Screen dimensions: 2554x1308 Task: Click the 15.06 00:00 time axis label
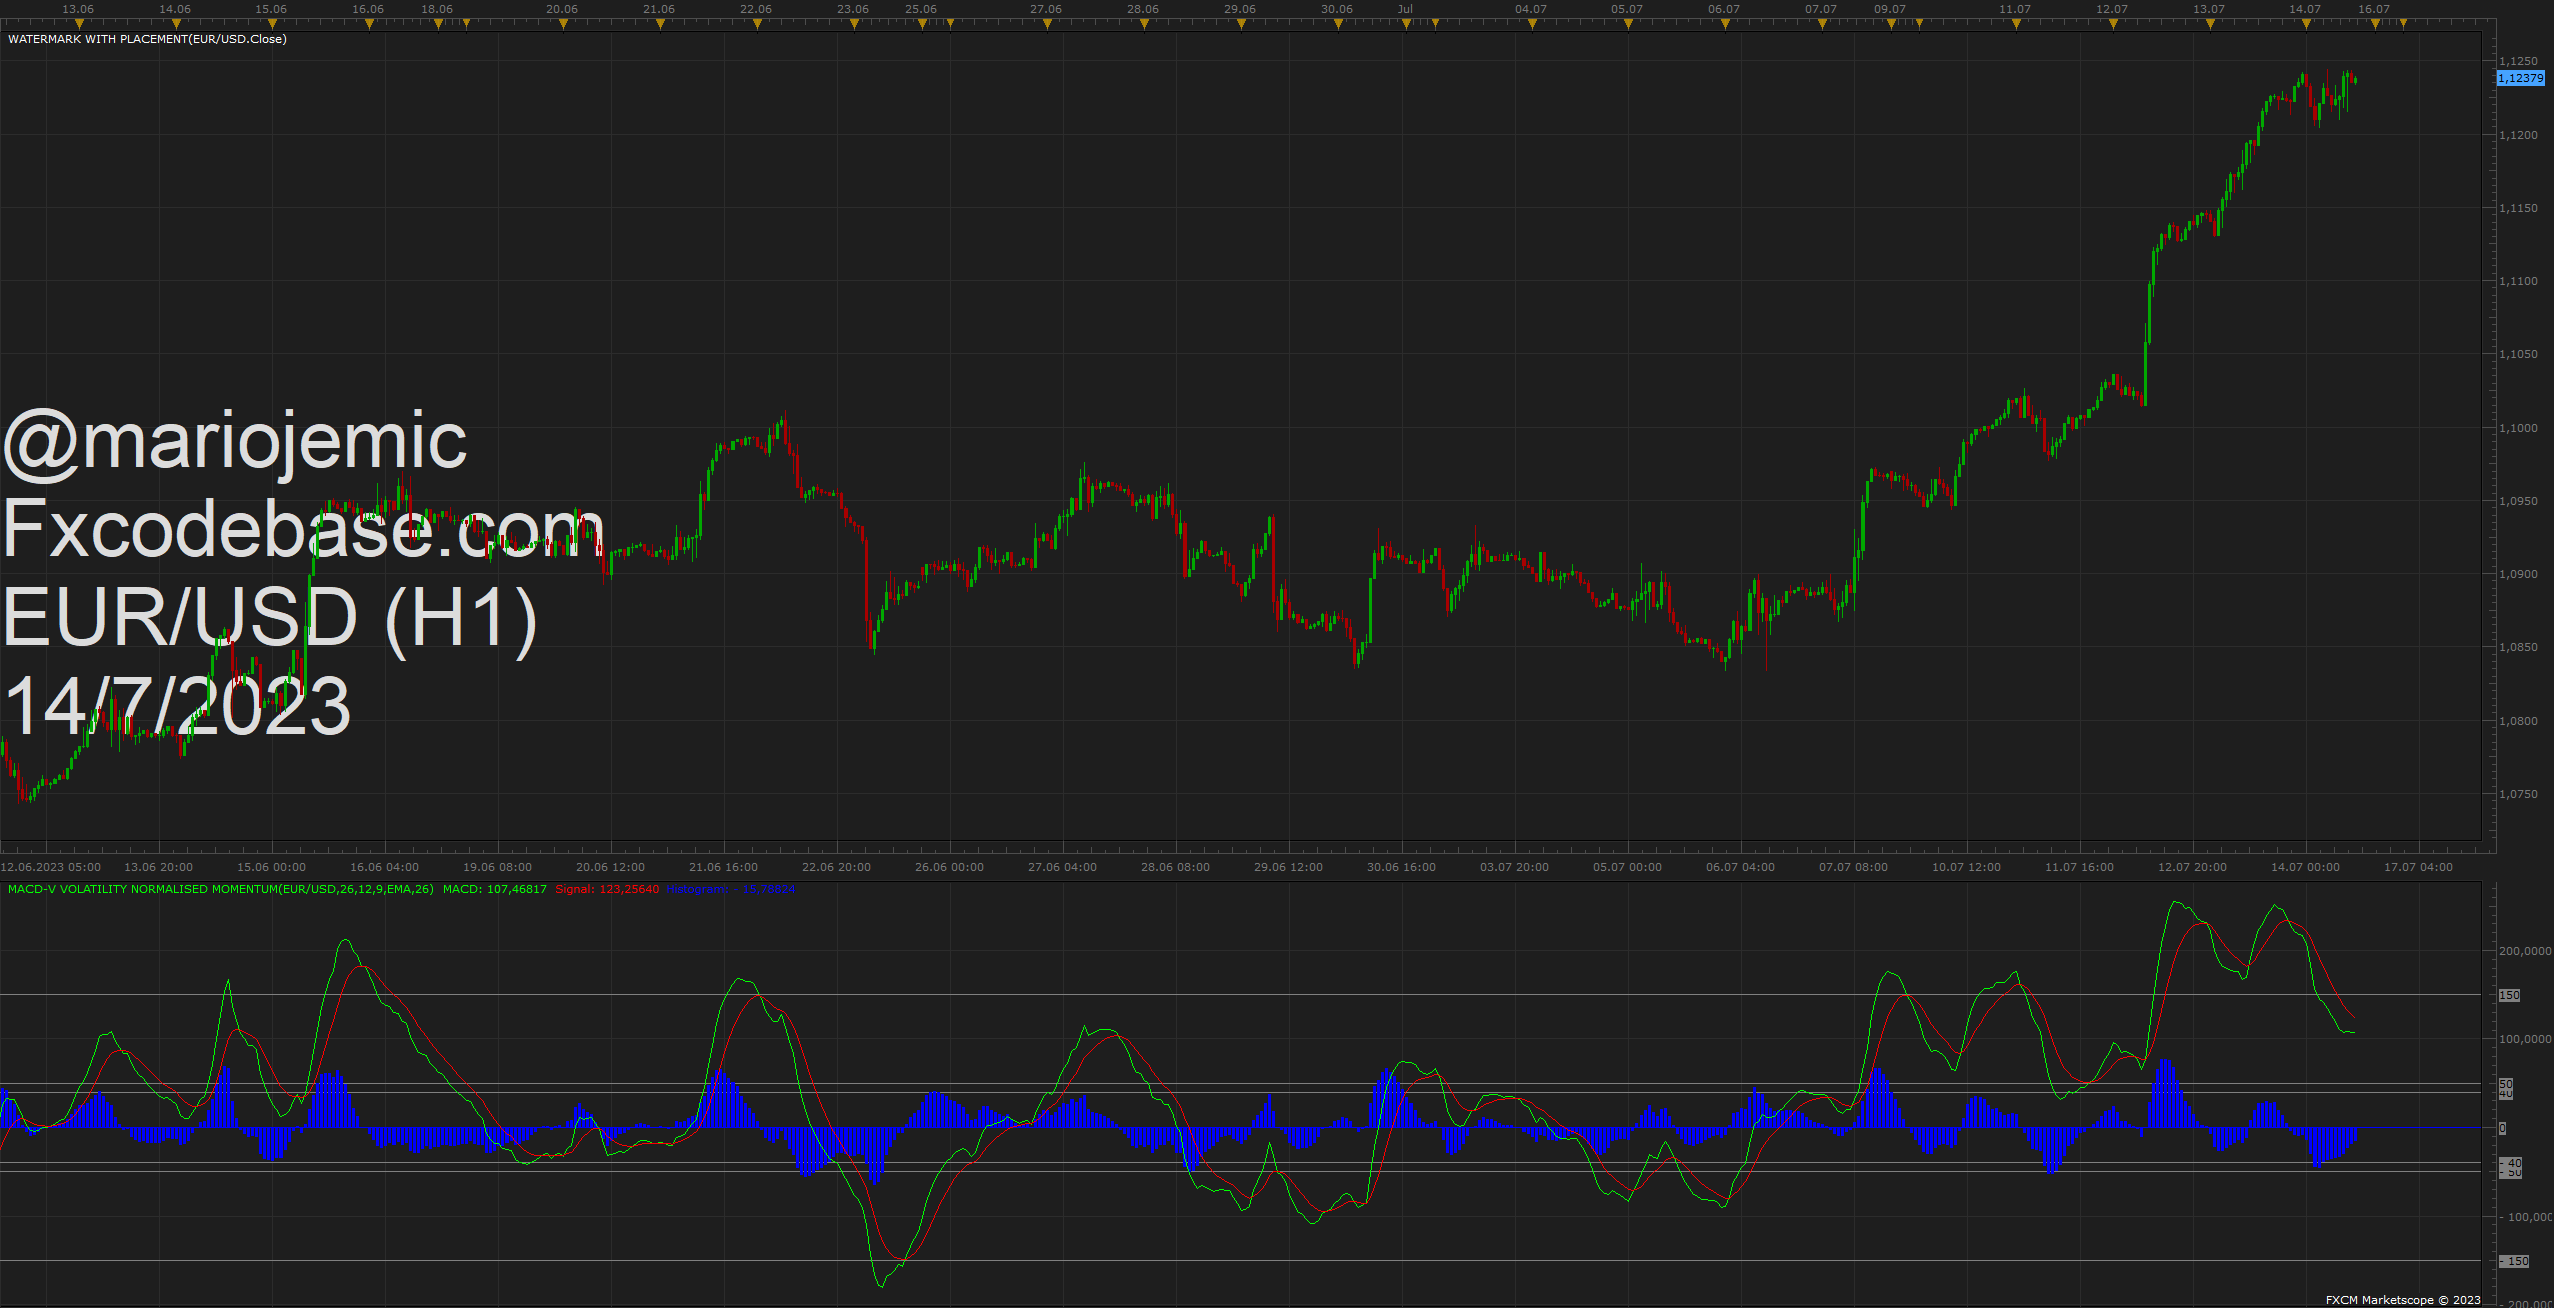tap(271, 867)
